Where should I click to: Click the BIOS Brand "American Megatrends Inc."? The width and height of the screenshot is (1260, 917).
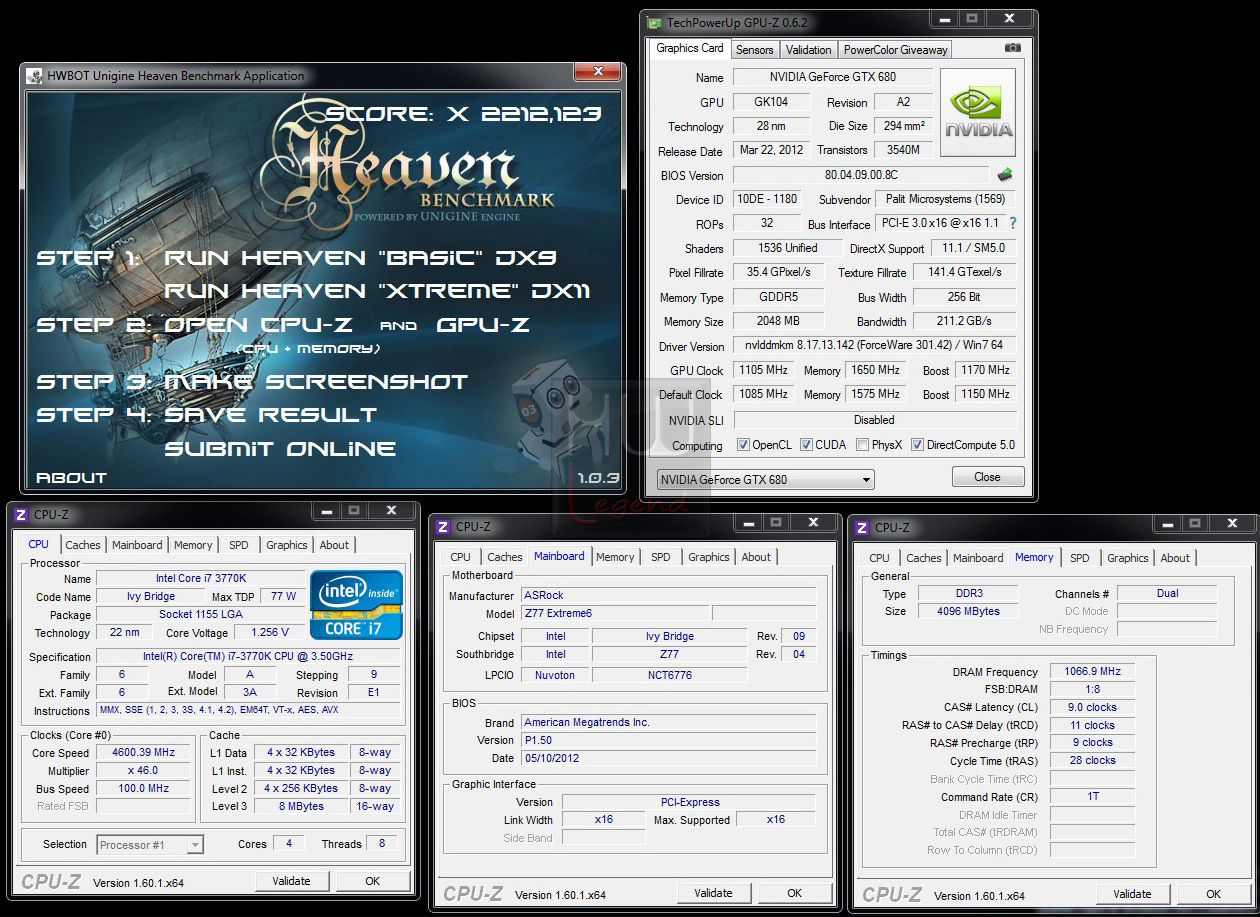pos(669,722)
